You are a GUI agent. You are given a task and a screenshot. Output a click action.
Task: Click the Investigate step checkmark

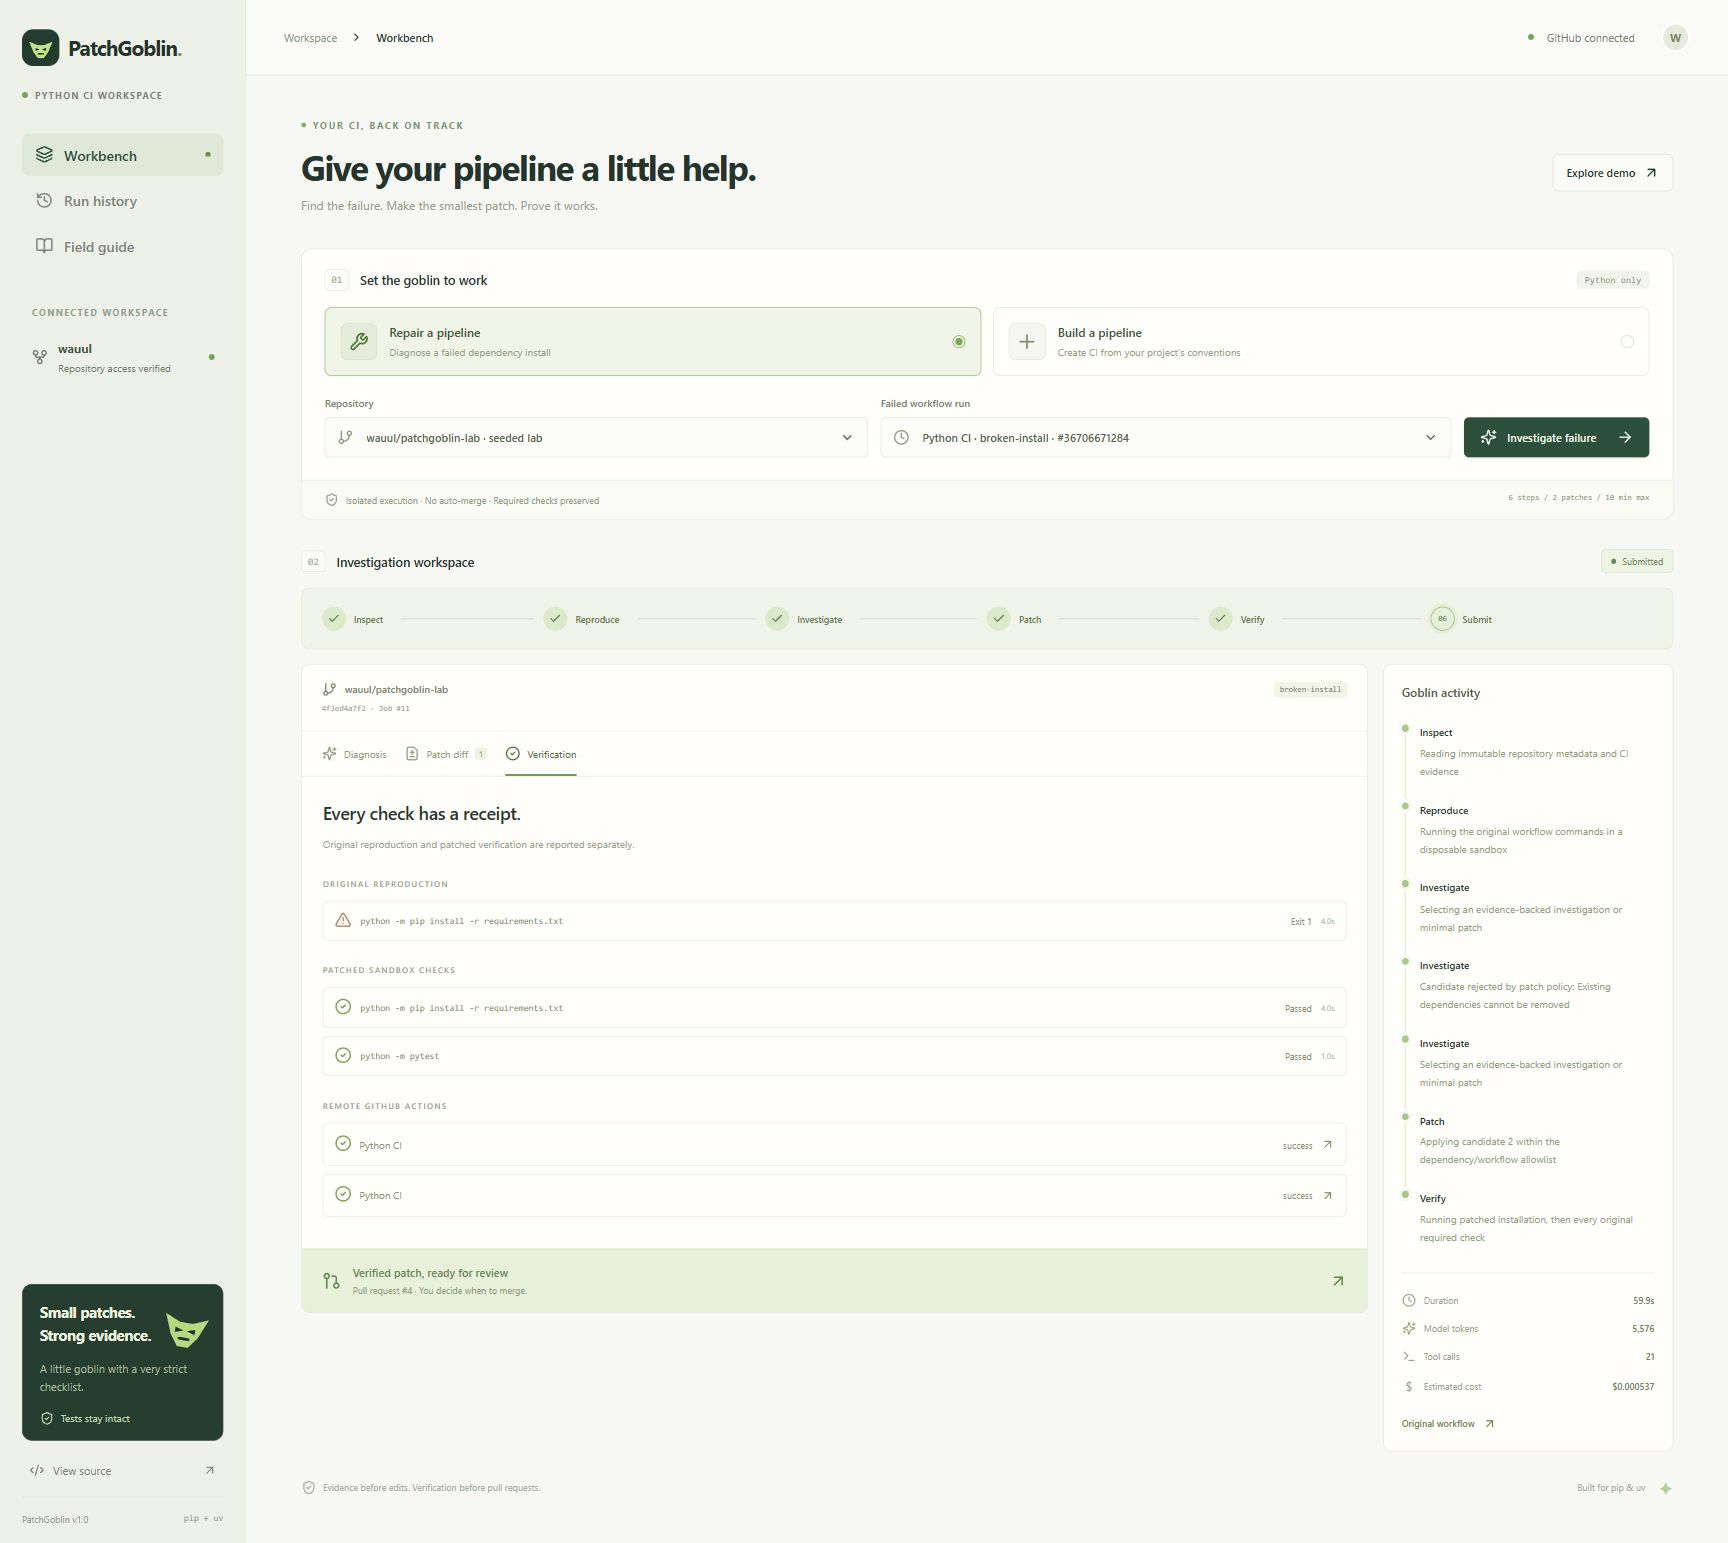[x=777, y=618]
